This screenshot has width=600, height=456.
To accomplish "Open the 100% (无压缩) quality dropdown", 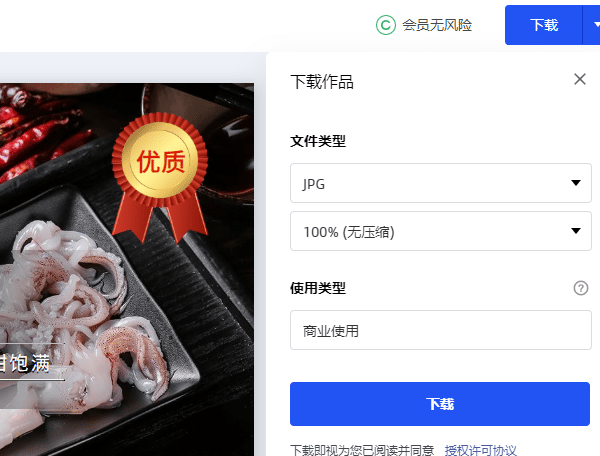I will point(441,231).
